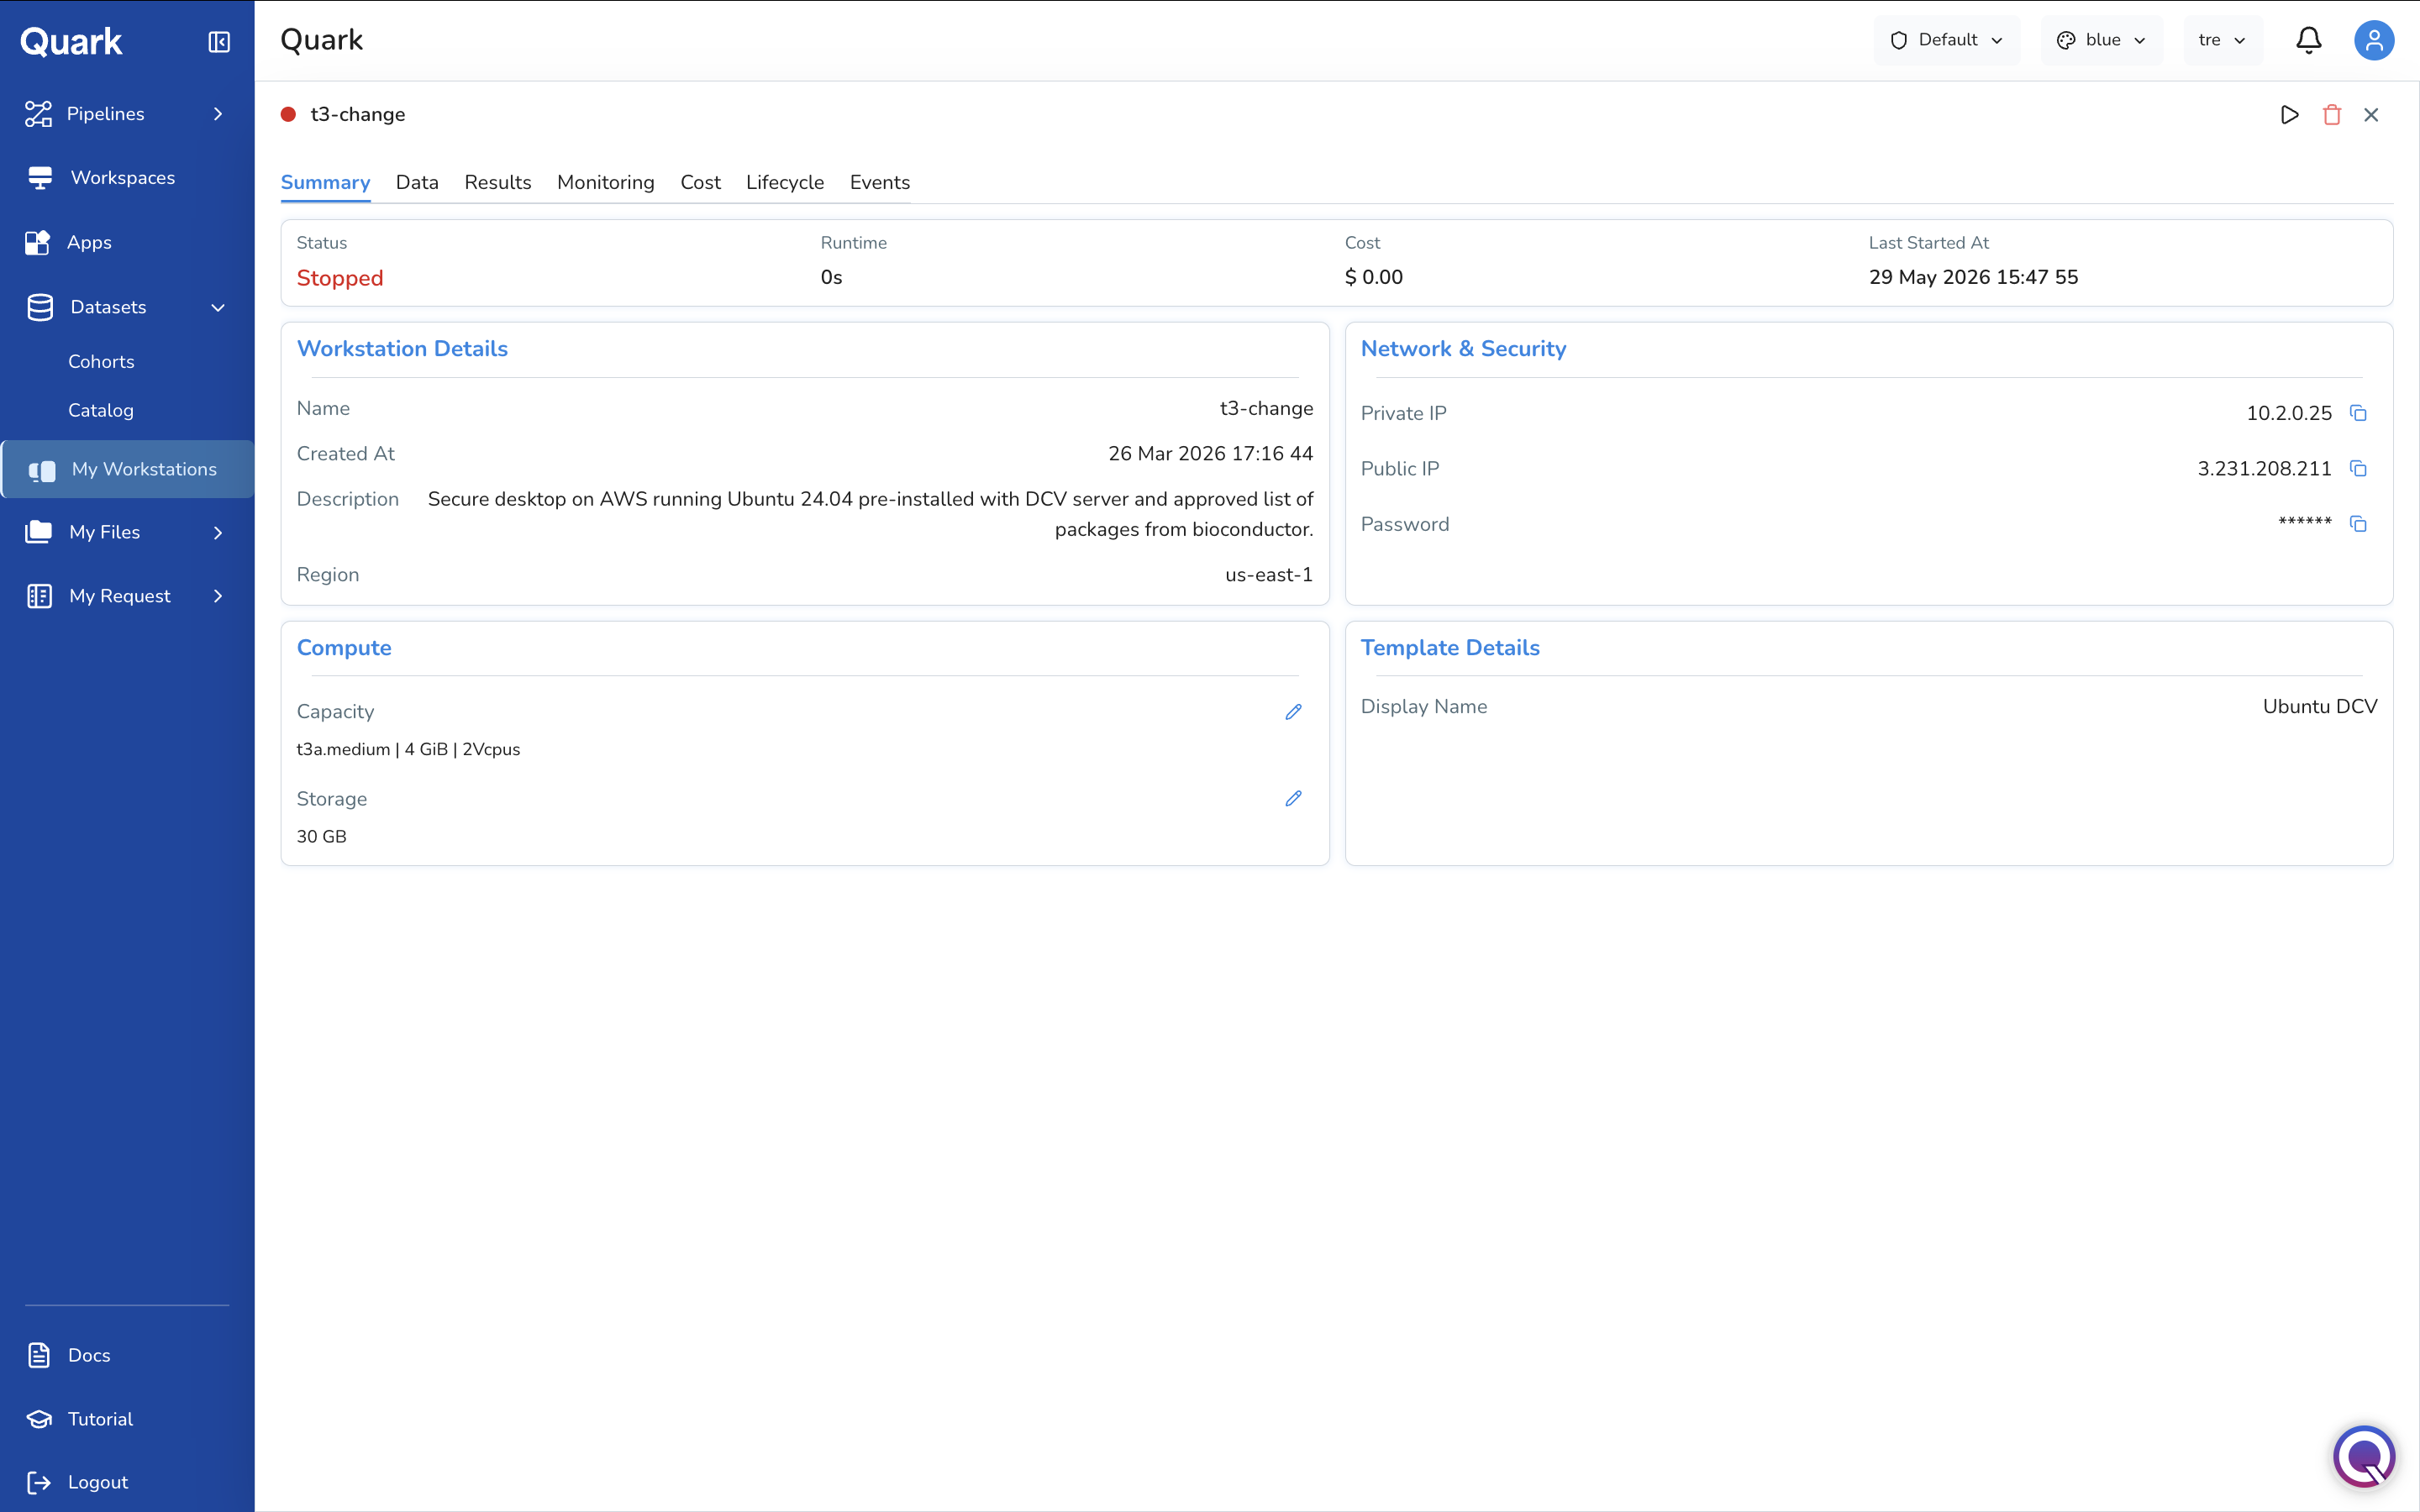The height and width of the screenshot is (1512, 2420).
Task: Edit the Storage setting
Action: tap(1293, 798)
